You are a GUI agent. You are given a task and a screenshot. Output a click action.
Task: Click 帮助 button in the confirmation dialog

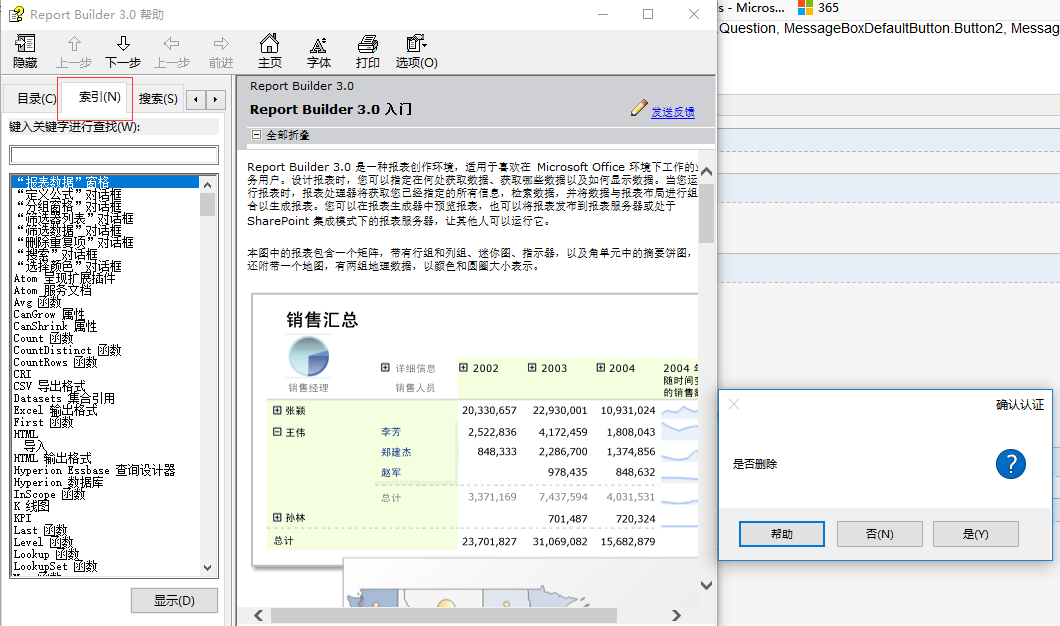tap(781, 534)
